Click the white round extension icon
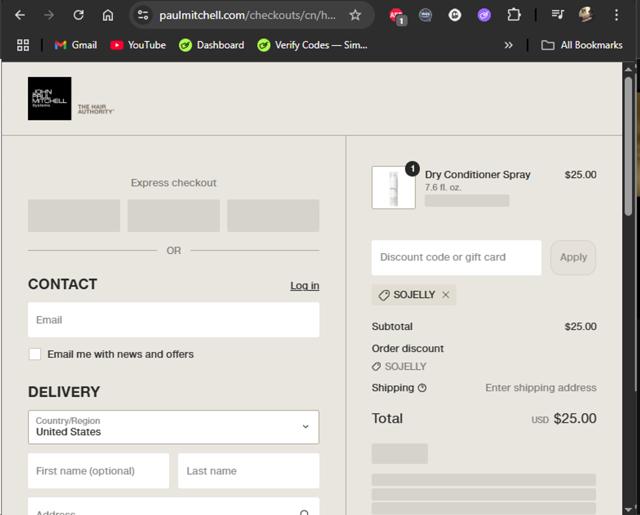The width and height of the screenshot is (640, 515). 455,16
